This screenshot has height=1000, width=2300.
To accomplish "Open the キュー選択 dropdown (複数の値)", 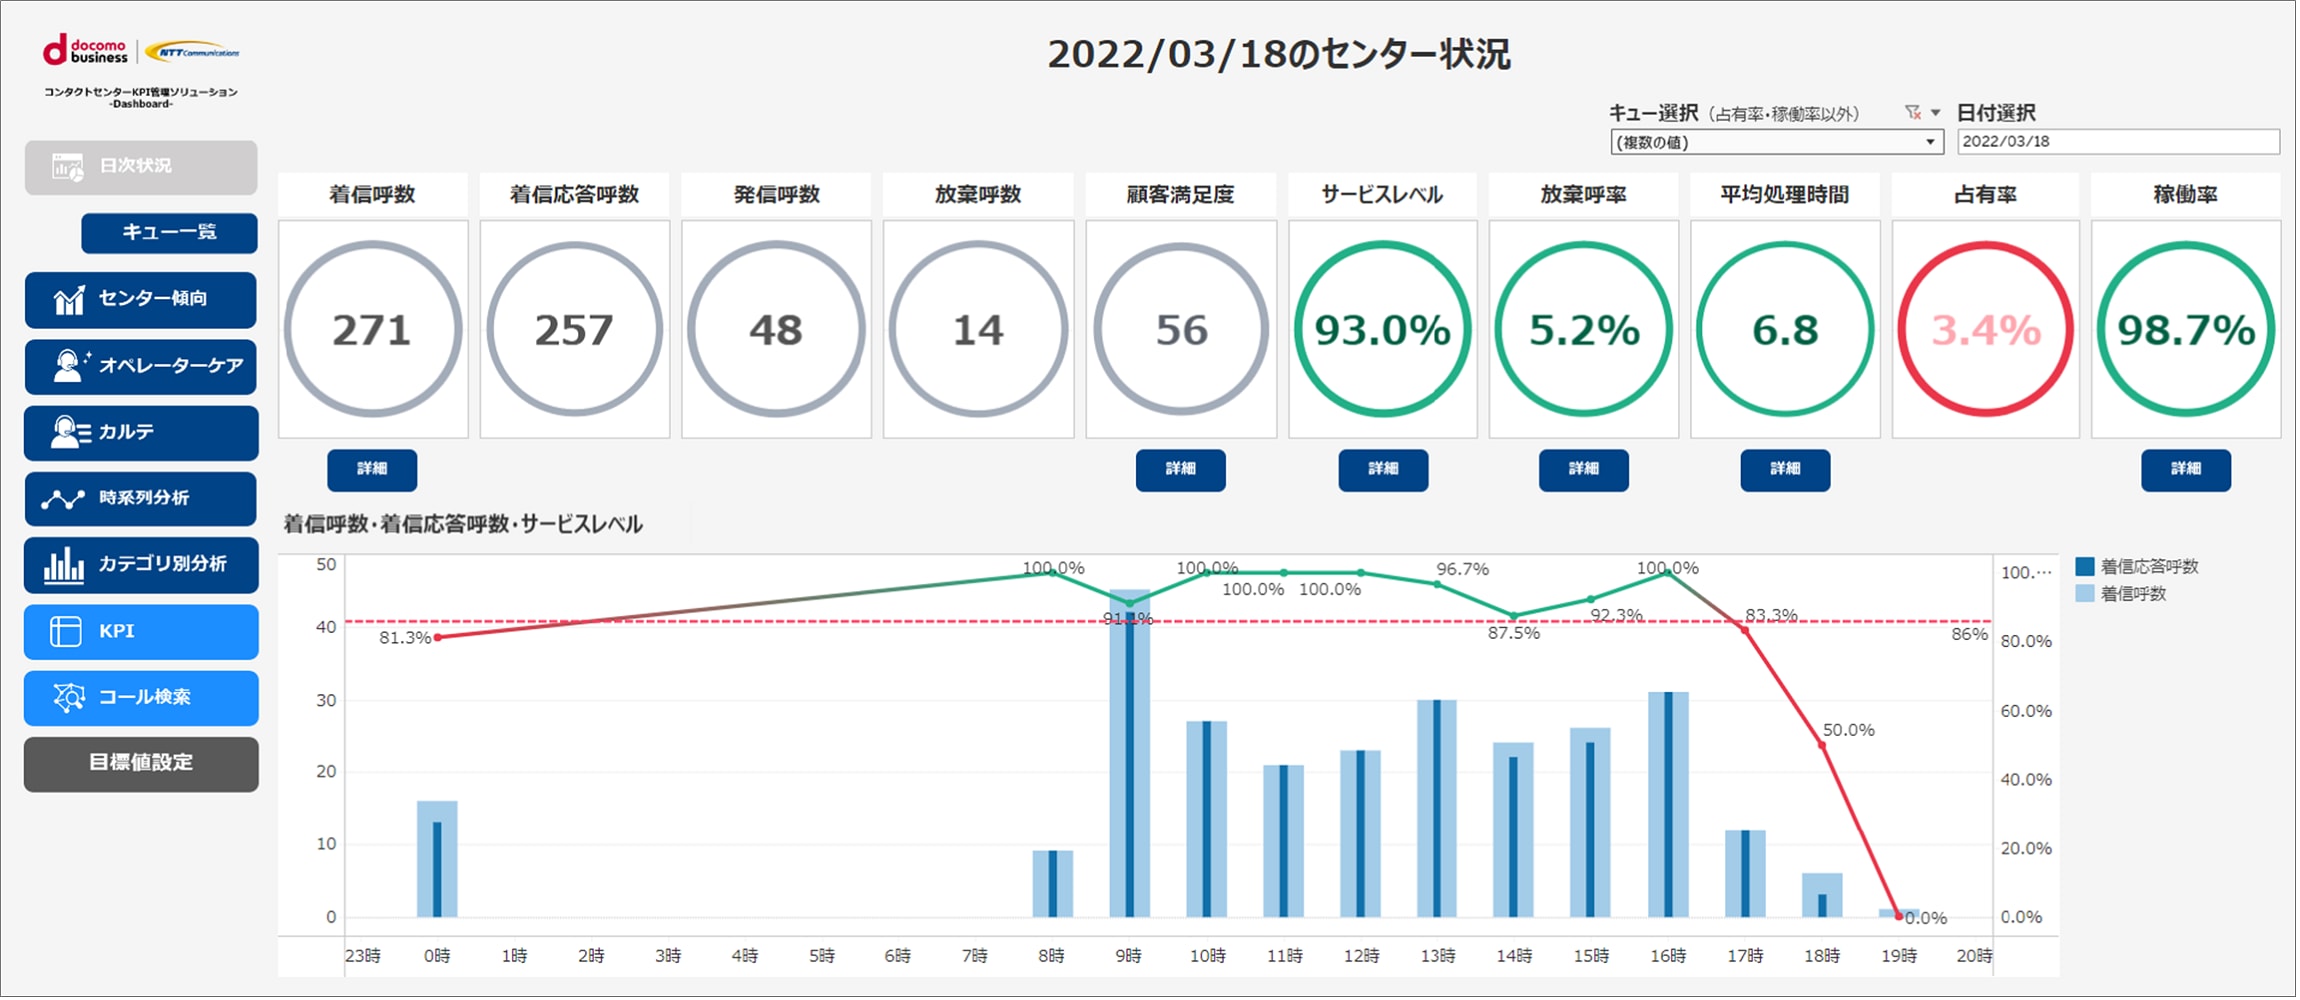I will pos(1776,142).
